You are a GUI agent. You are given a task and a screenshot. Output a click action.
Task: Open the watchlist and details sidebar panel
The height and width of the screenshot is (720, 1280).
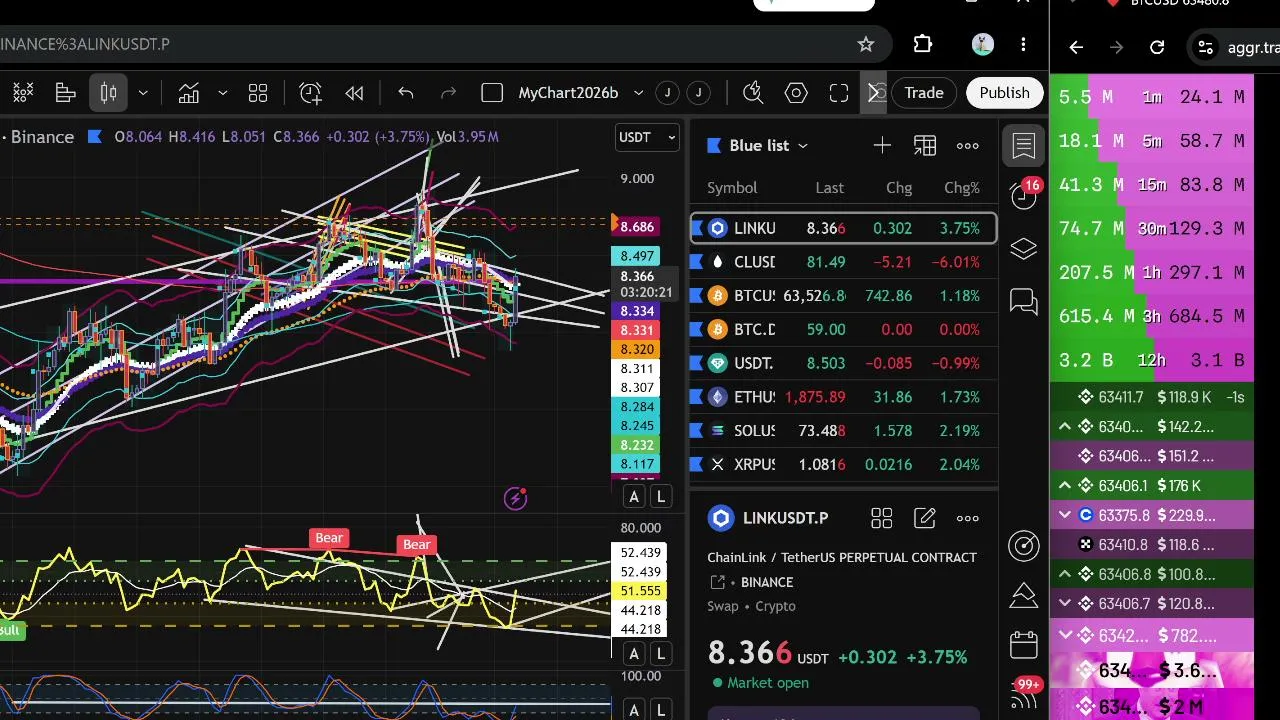(1024, 146)
